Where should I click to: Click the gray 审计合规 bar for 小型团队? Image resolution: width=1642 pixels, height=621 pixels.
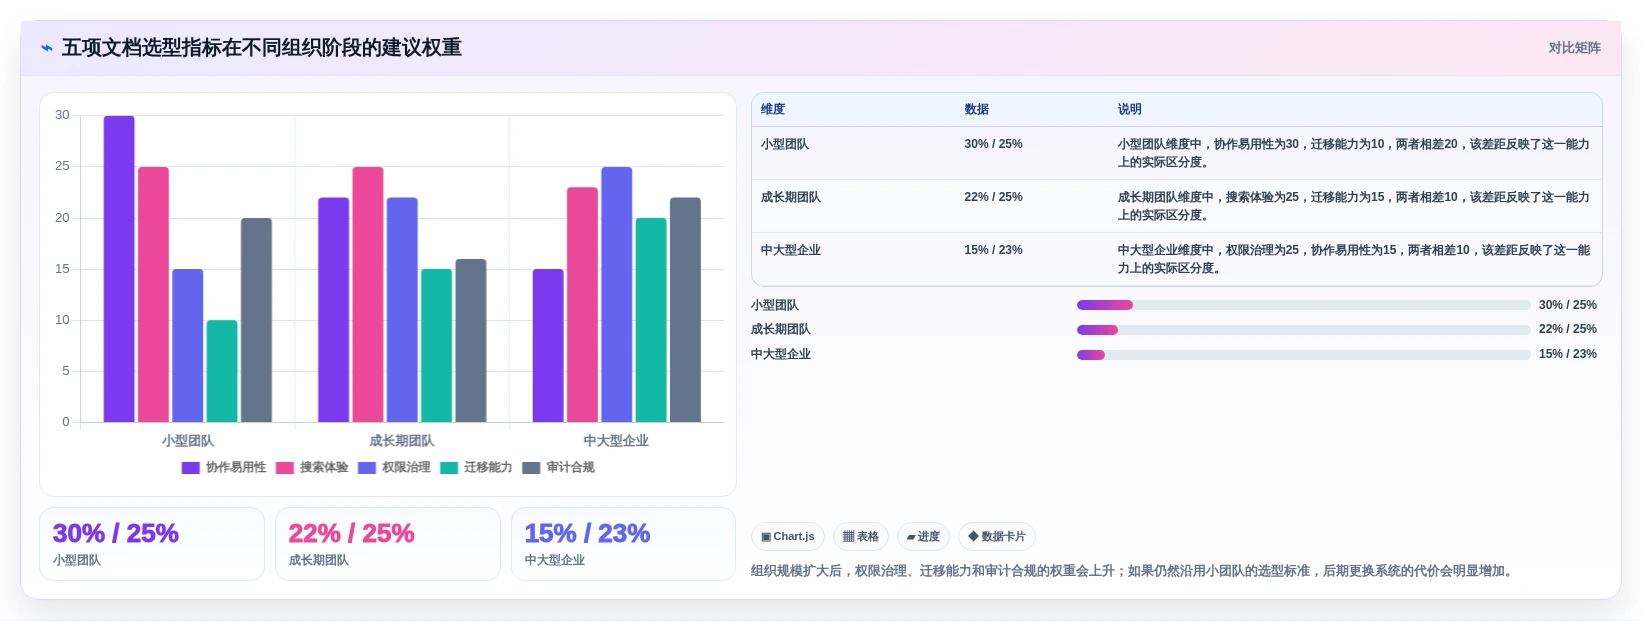pyautogui.click(x=256, y=320)
